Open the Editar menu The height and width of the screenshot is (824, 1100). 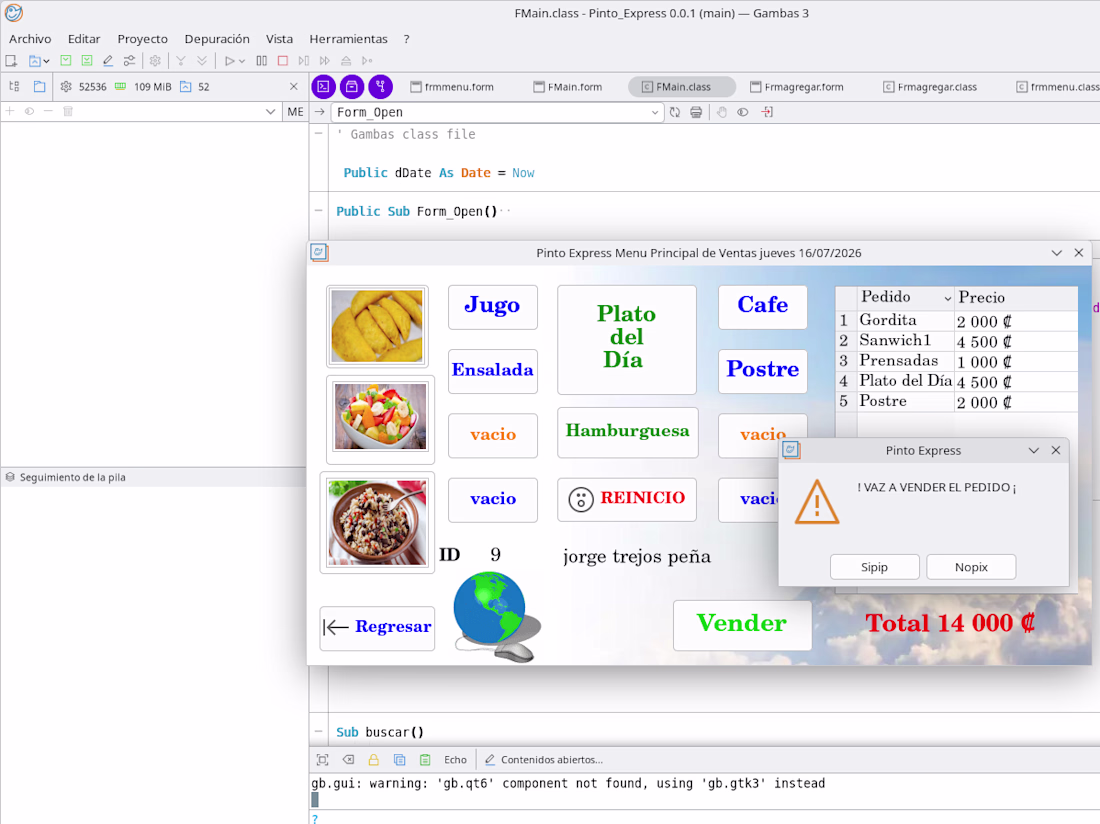point(84,39)
